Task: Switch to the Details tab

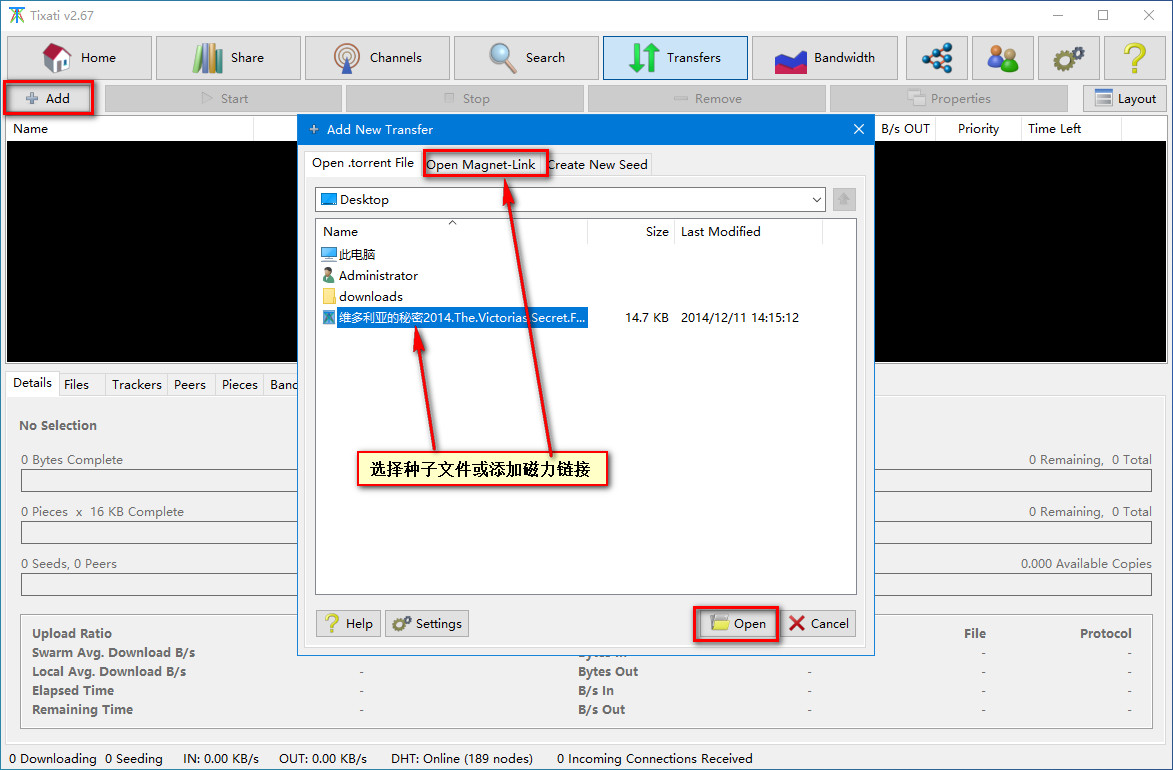Action: [x=32, y=383]
